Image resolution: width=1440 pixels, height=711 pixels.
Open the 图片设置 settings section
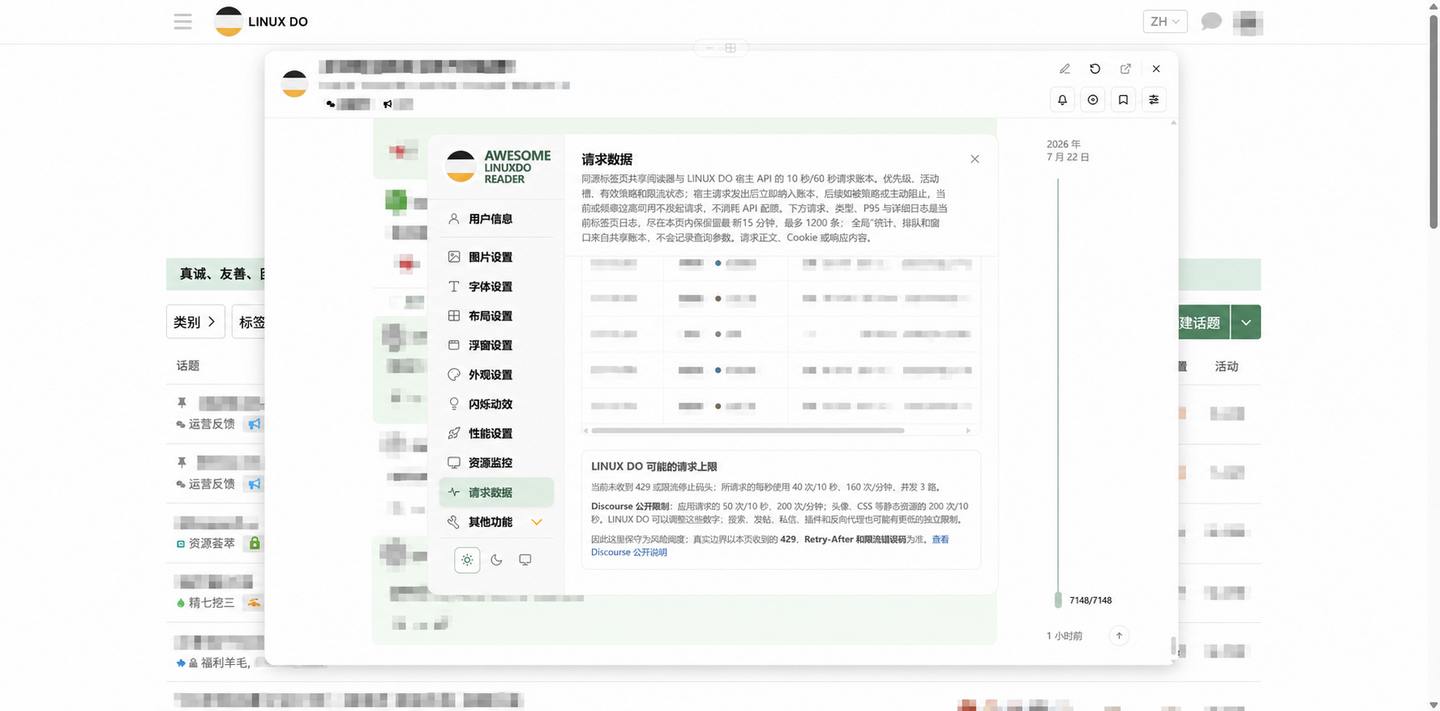(x=496, y=257)
